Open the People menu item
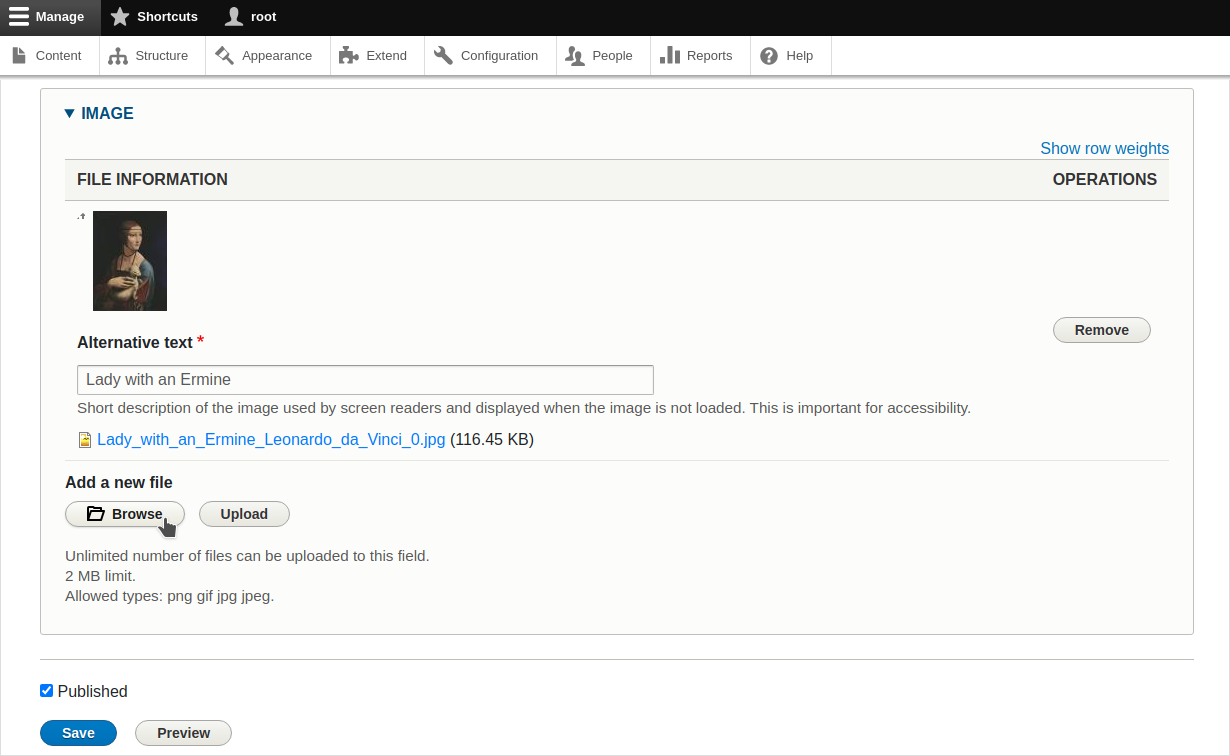Image resolution: width=1230 pixels, height=756 pixels. [603, 56]
